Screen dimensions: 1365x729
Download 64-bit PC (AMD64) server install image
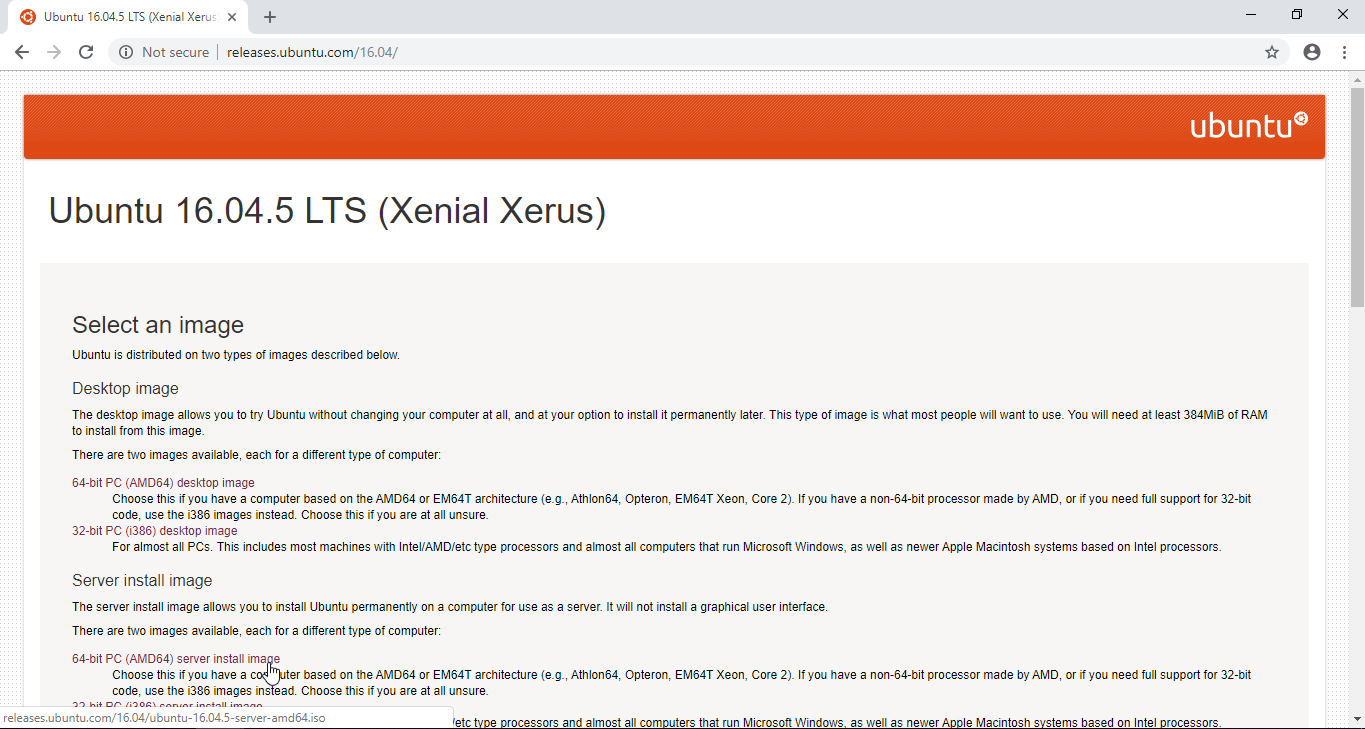point(176,659)
